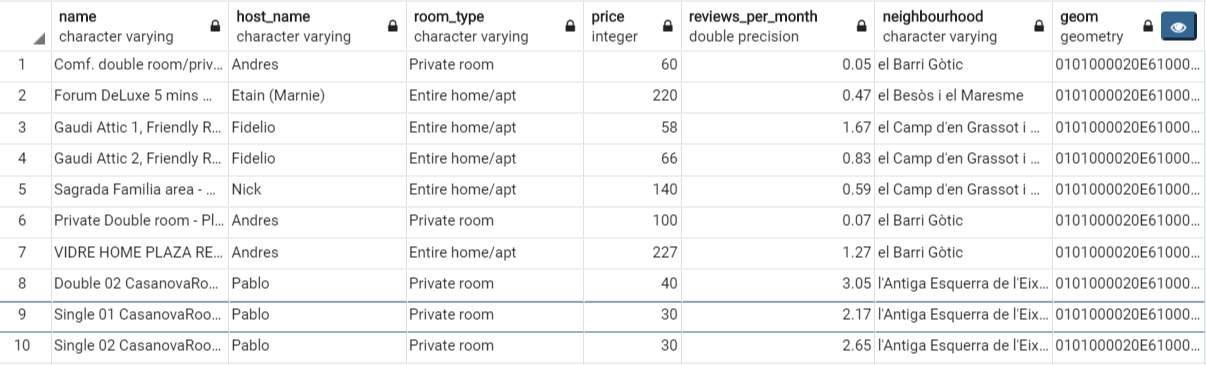The width and height of the screenshot is (1206, 365).
Task: Click the lock icon in price column
Action: click(x=668, y=27)
